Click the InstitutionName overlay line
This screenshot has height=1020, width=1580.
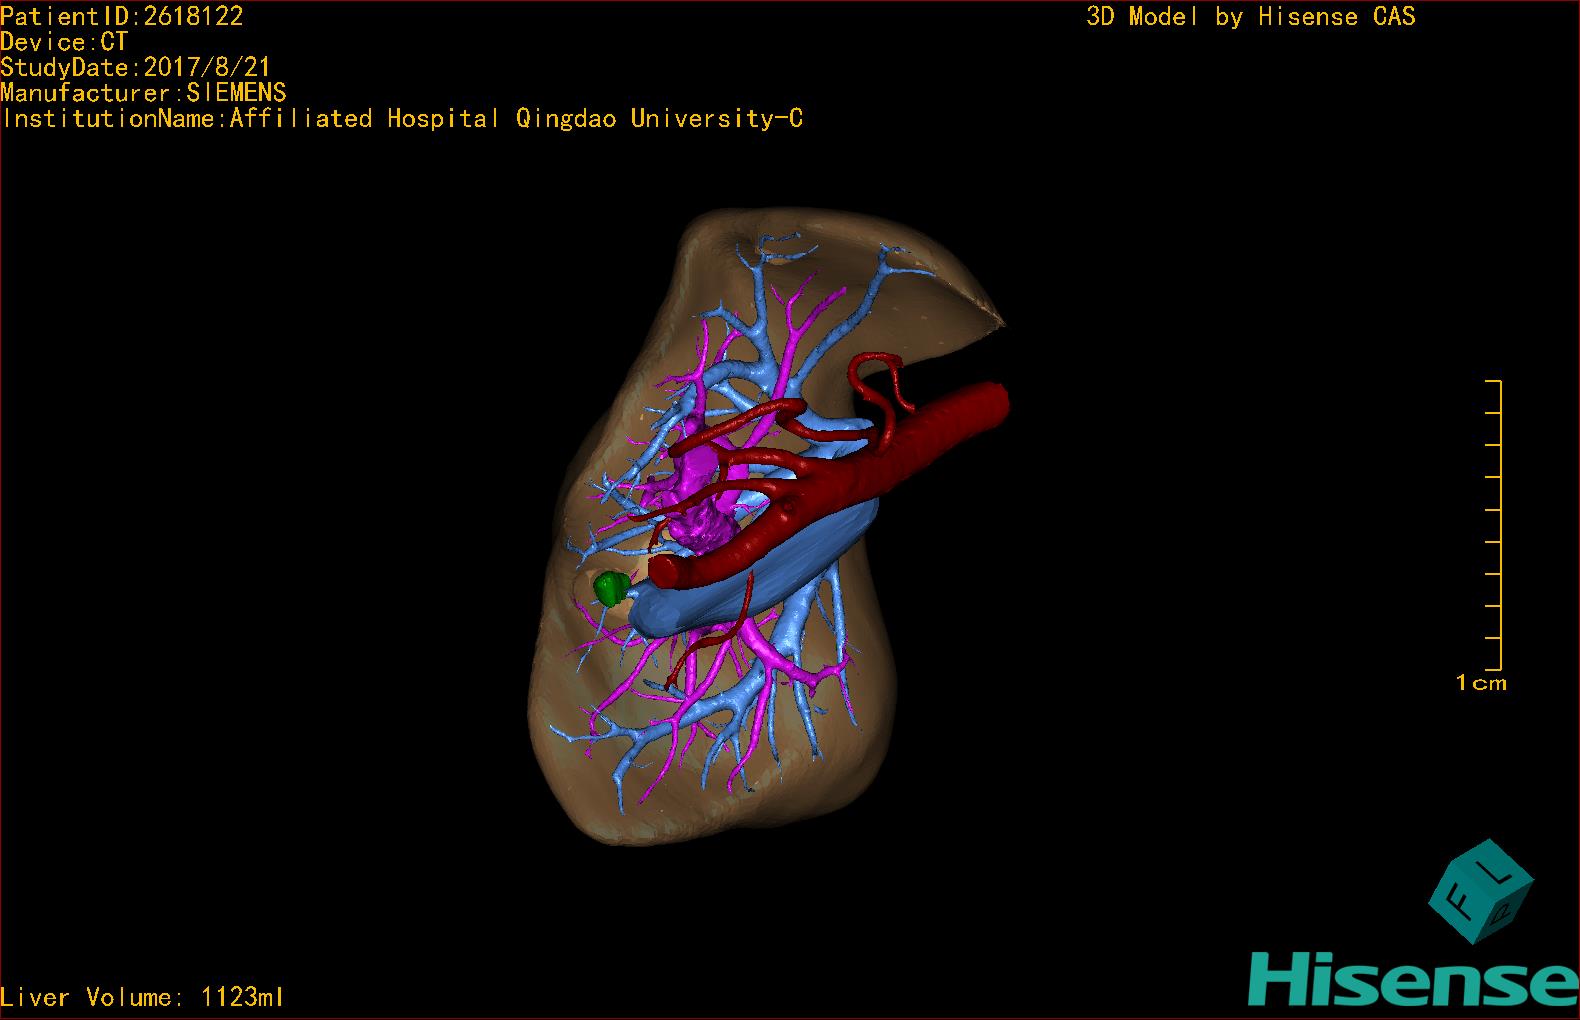tap(402, 119)
